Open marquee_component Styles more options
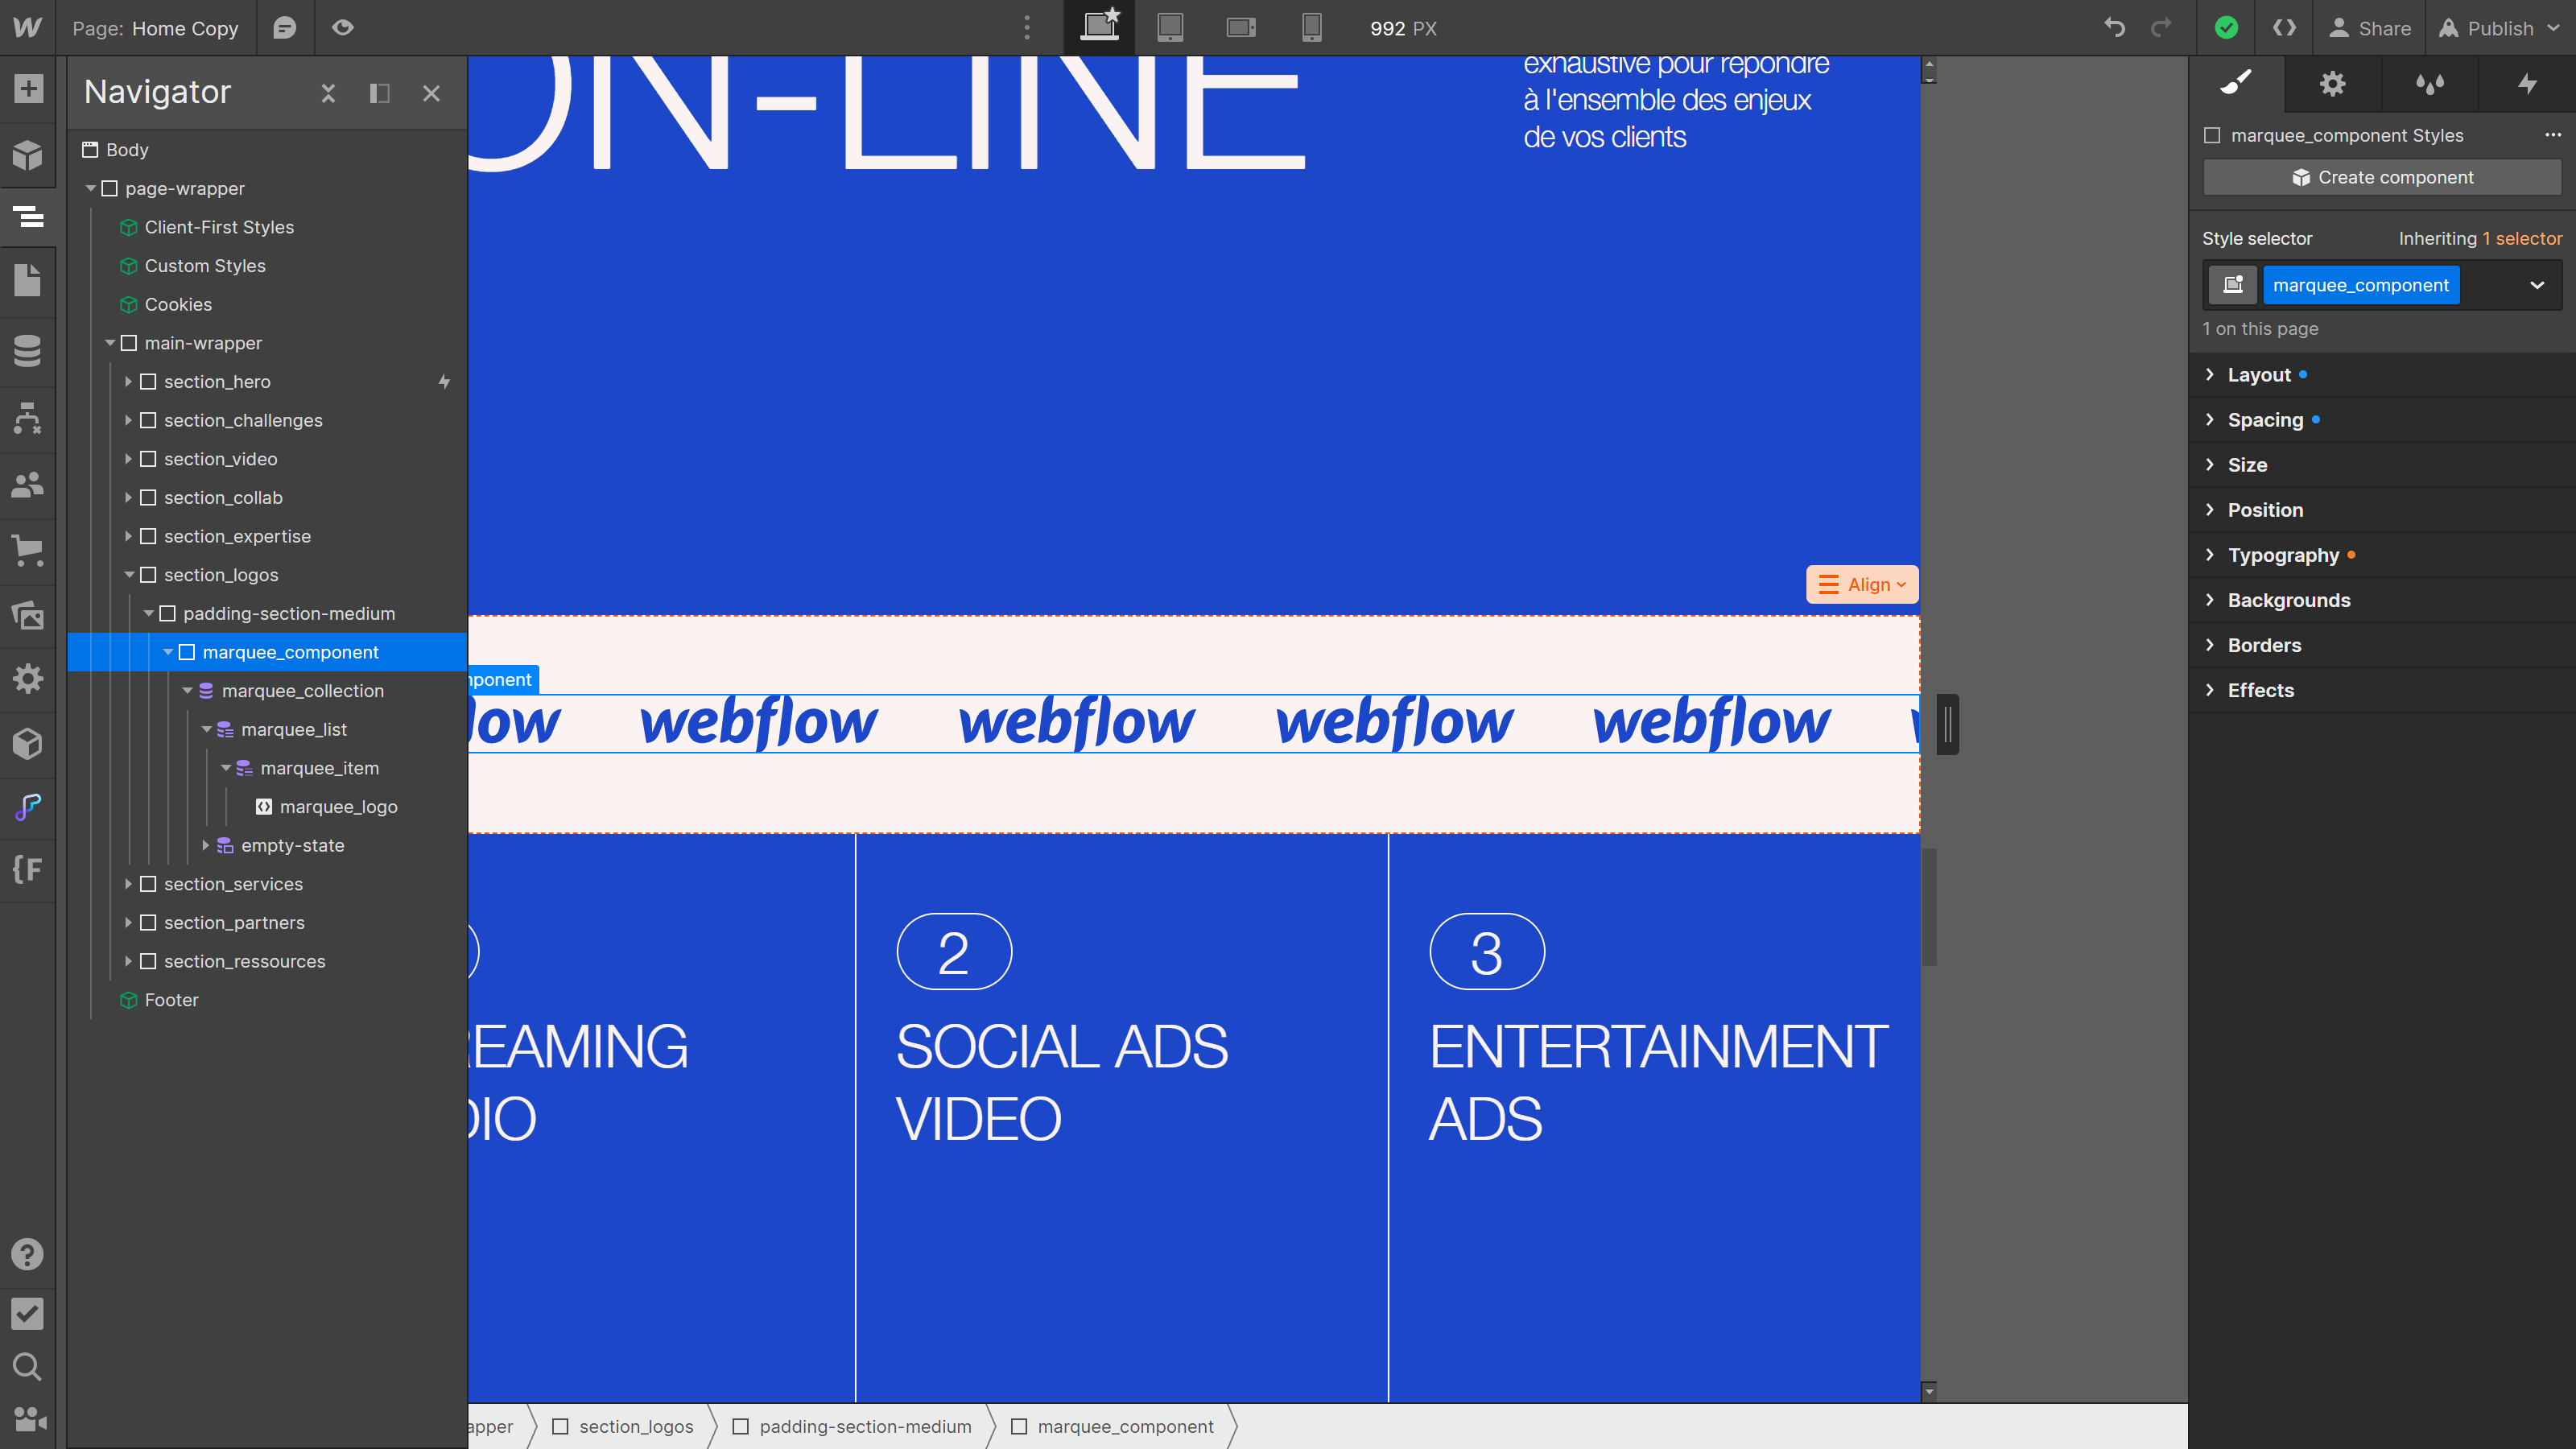The image size is (2576, 1449). tap(2553, 134)
